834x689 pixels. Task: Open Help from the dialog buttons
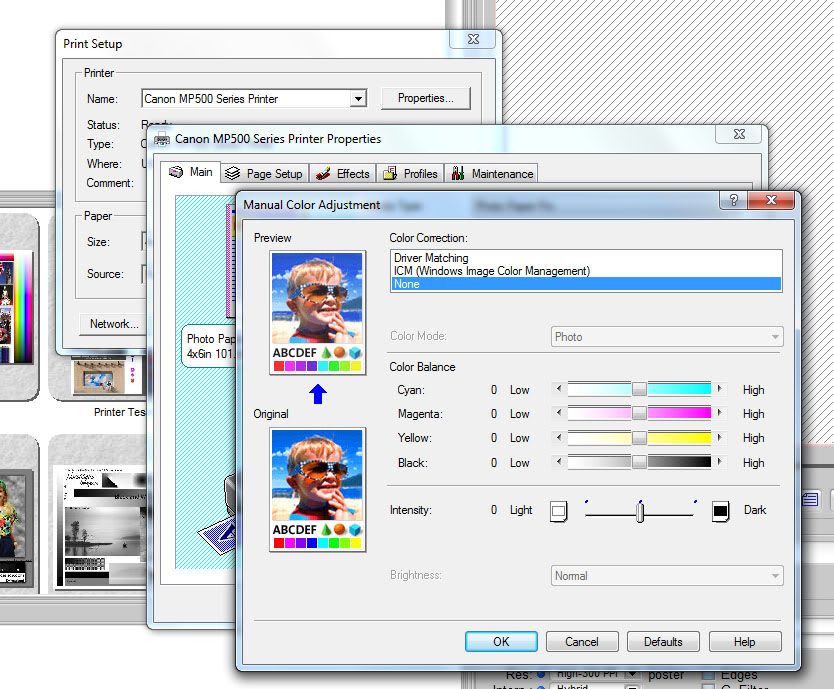coord(745,642)
